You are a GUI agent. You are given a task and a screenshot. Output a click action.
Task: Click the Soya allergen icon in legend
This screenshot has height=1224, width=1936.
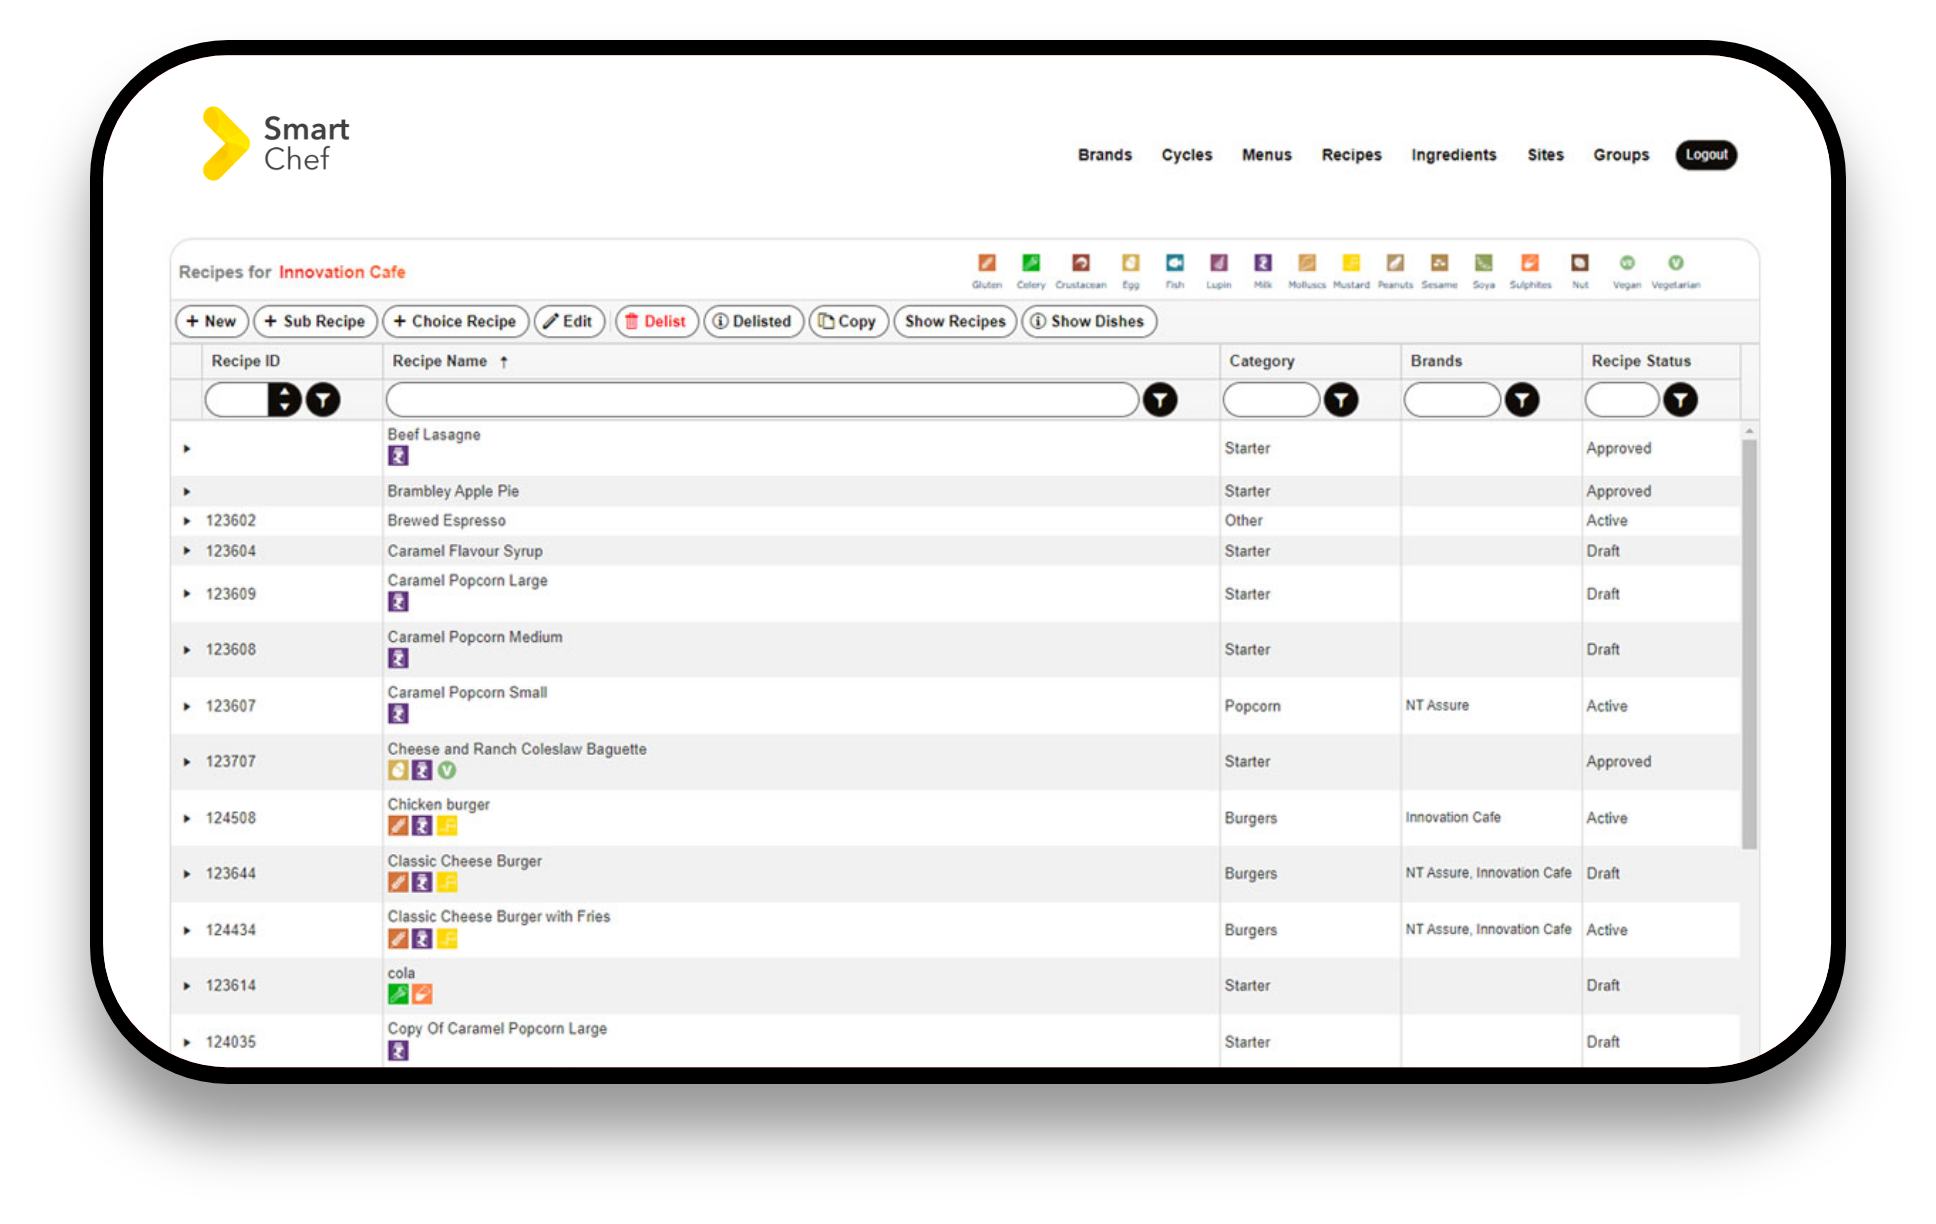(x=1483, y=263)
